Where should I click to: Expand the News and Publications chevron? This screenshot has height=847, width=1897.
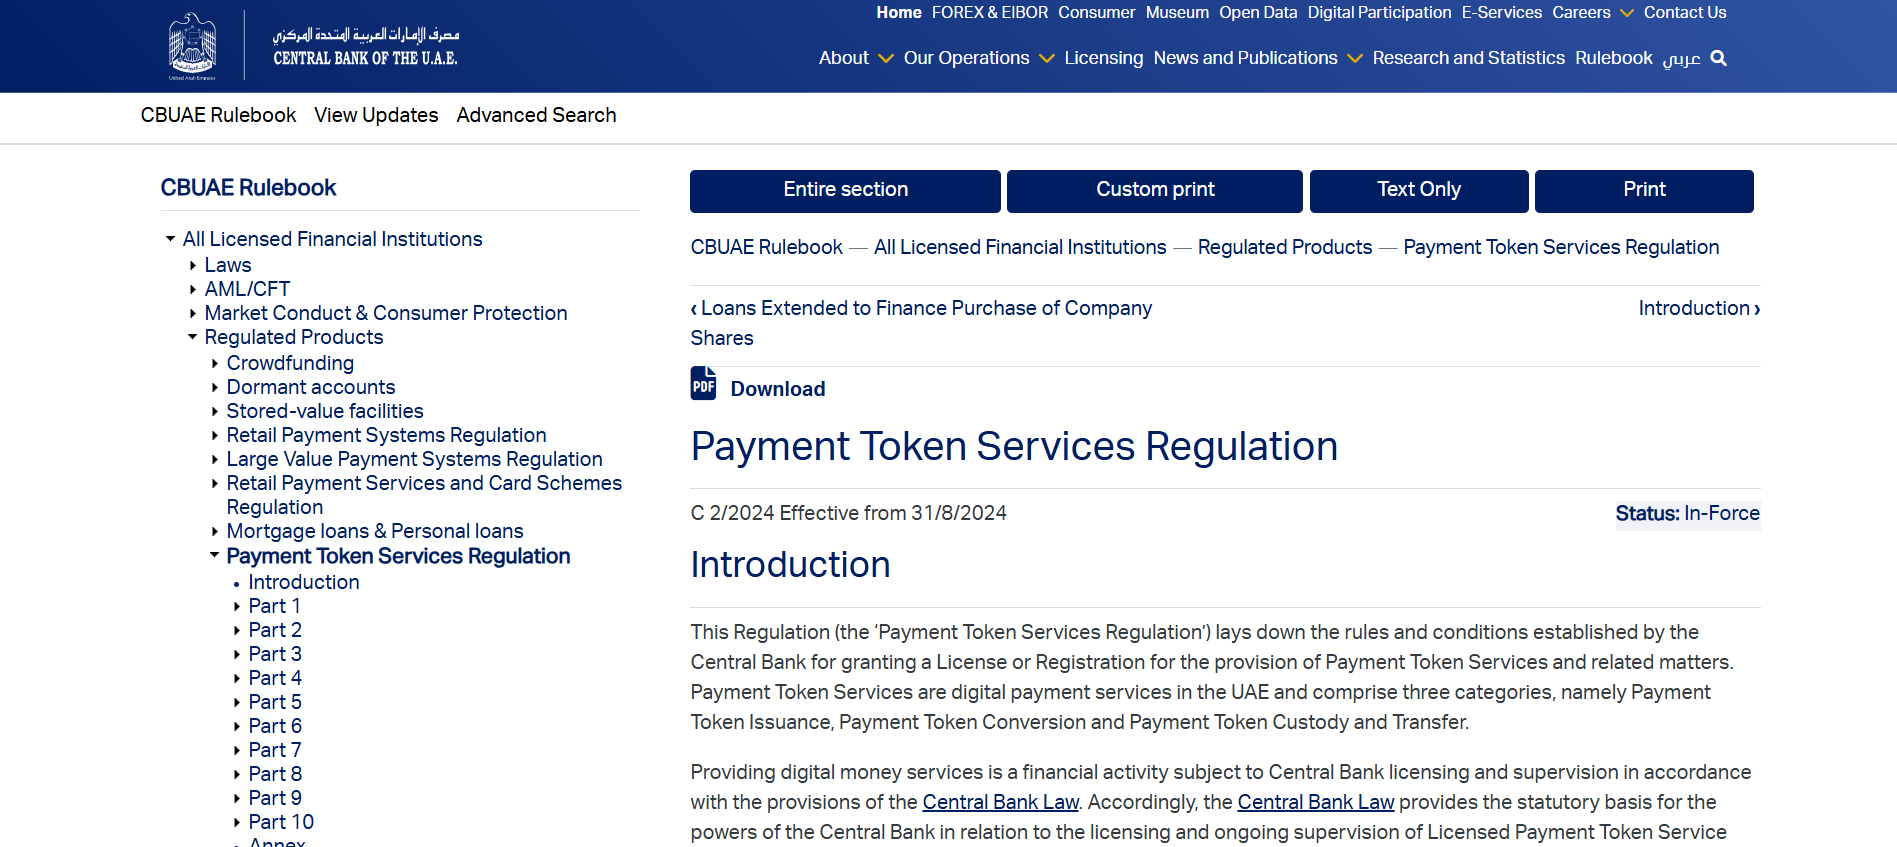[1355, 59]
